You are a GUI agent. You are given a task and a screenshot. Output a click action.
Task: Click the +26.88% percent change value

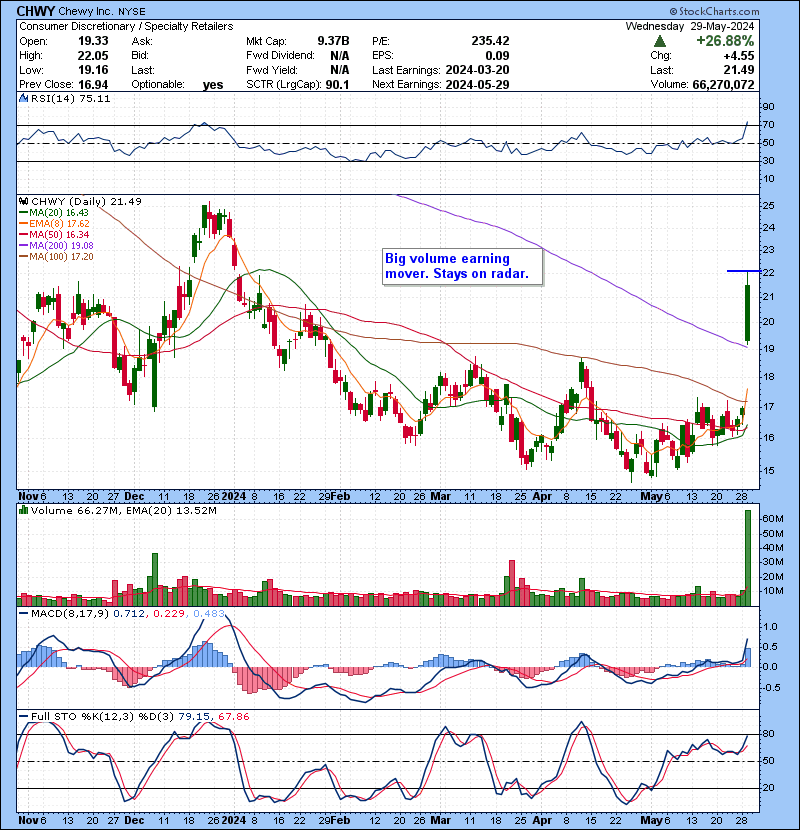725,41
